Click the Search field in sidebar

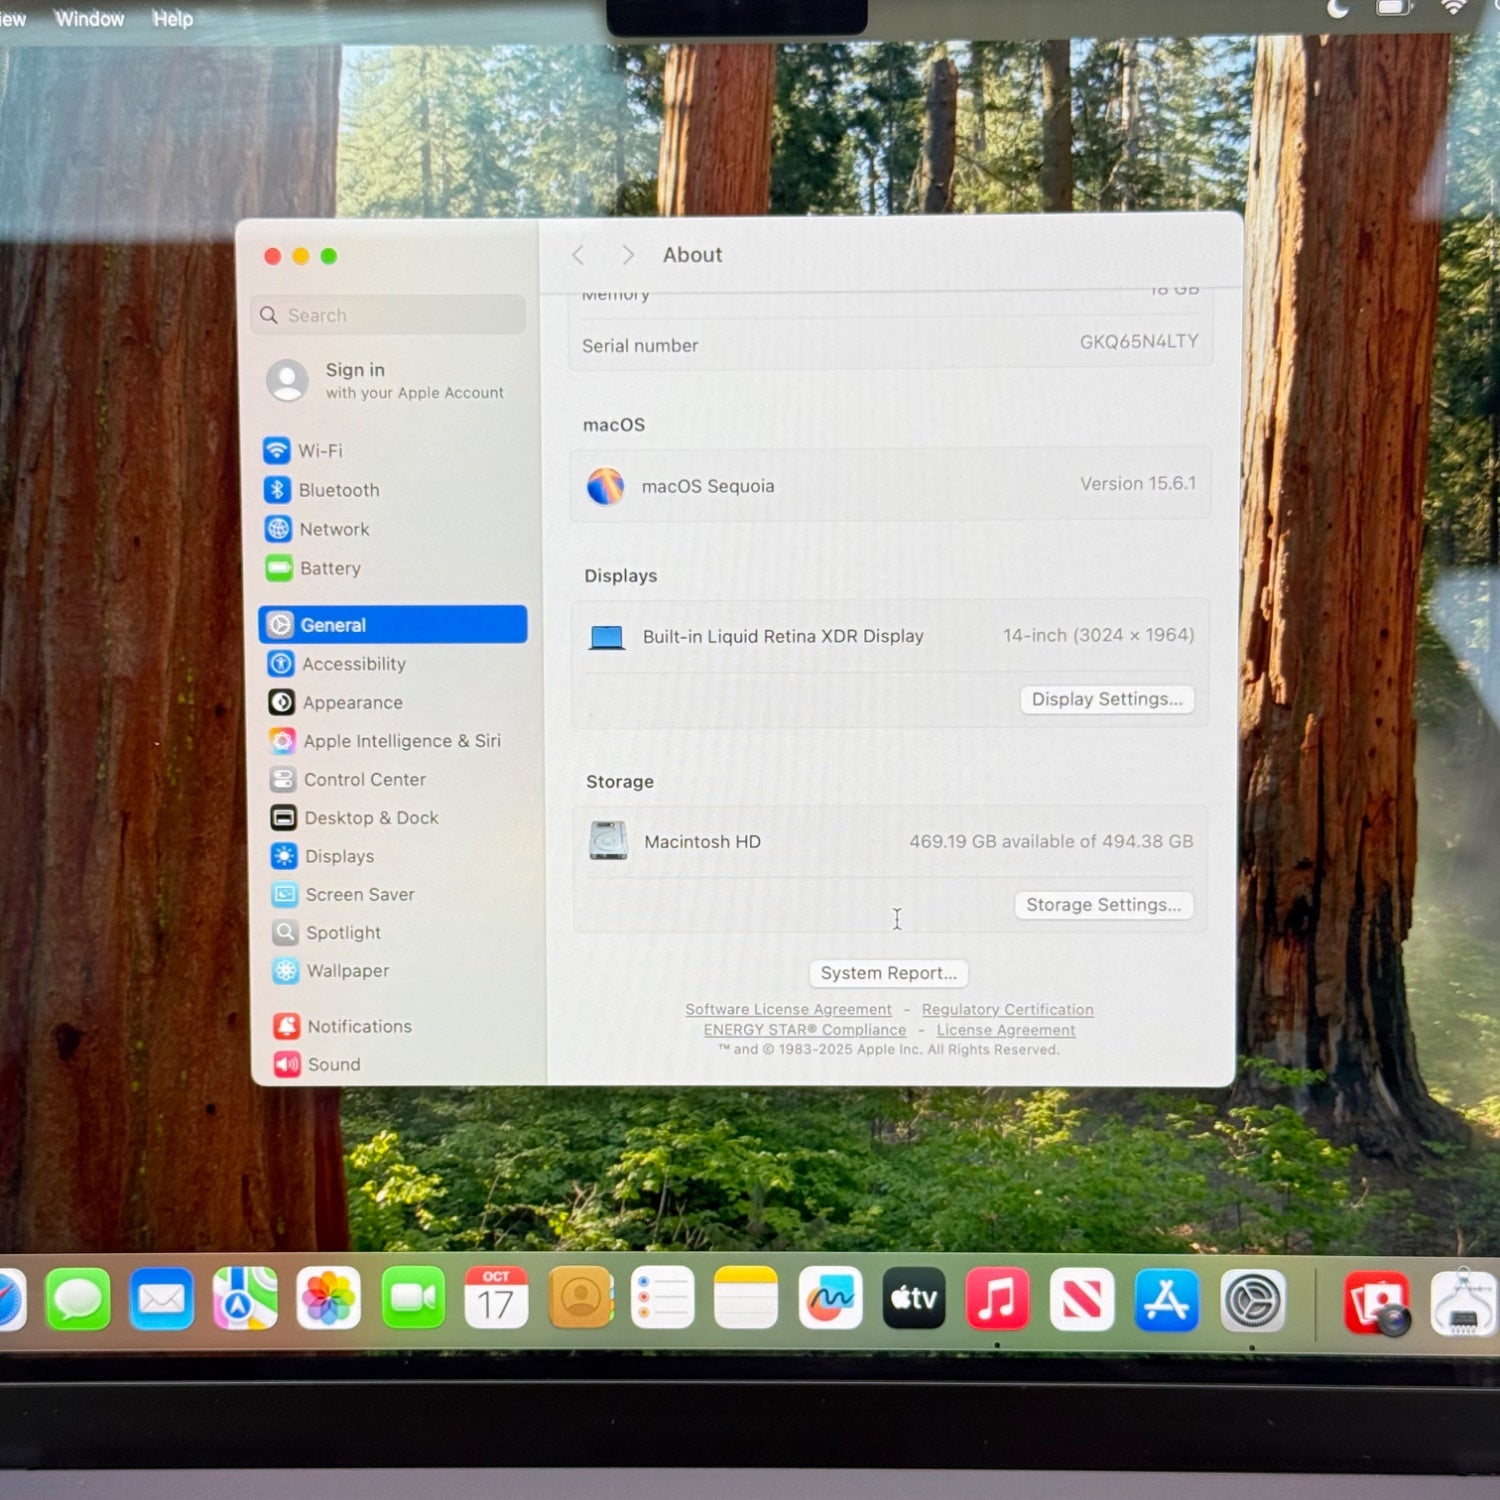[390, 315]
